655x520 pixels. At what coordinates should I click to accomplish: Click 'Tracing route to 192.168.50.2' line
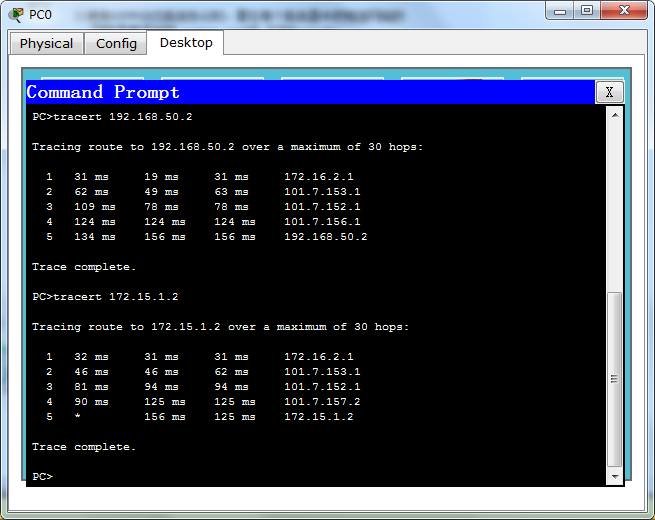(x=228, y=147)
